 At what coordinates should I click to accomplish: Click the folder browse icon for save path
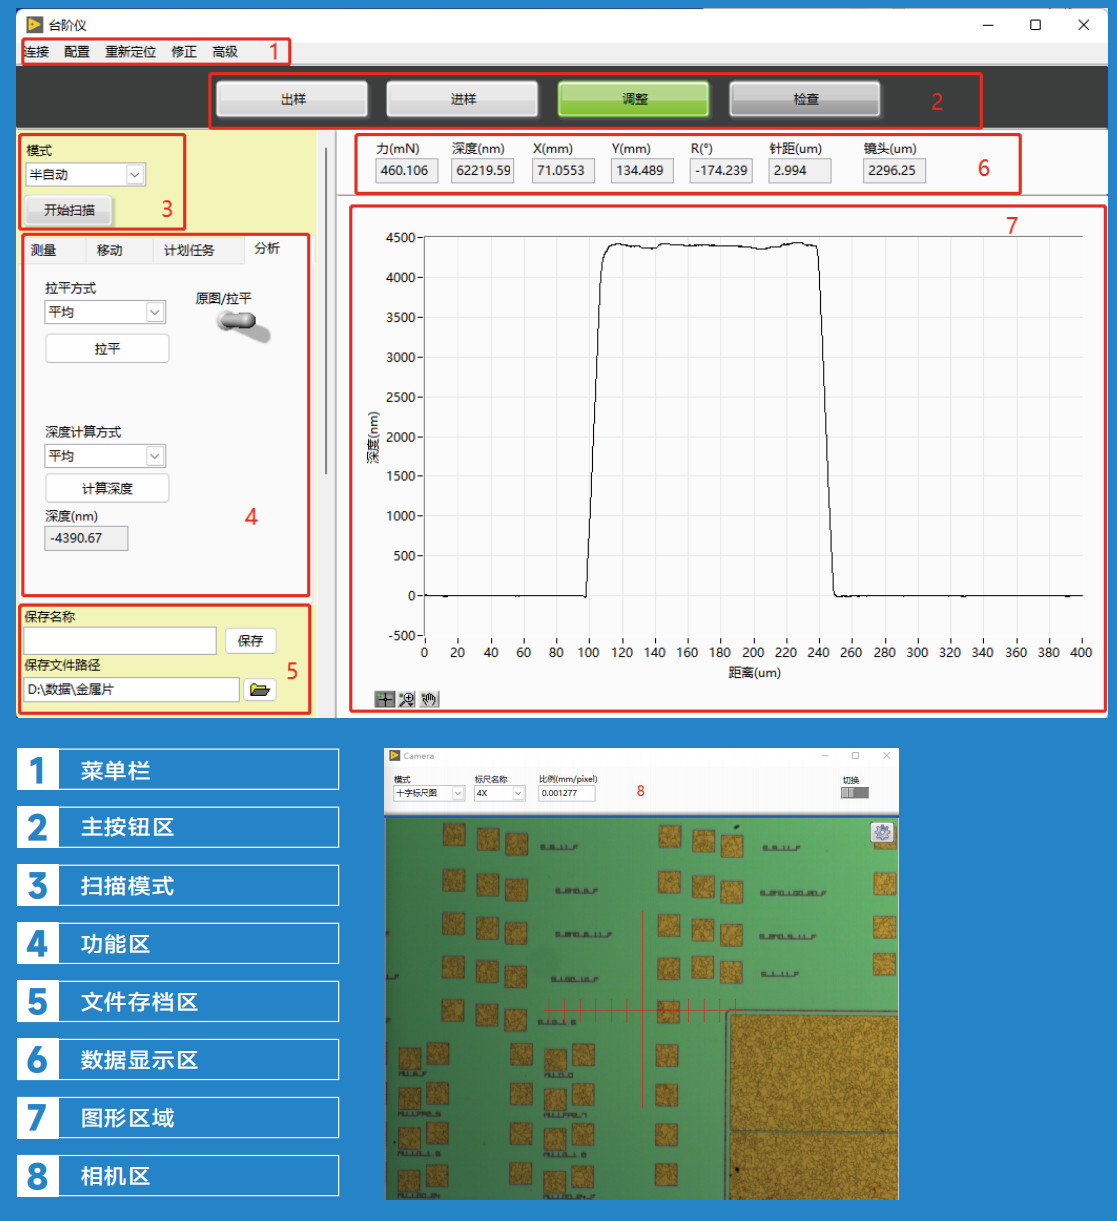pyautogui.click(x=260, y=689)
